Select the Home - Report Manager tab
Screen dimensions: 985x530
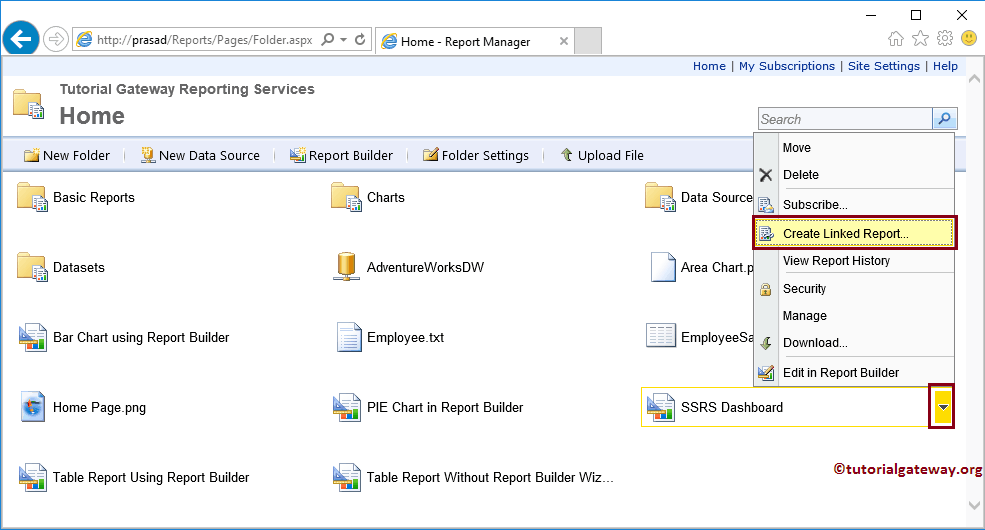pos(474,41)
